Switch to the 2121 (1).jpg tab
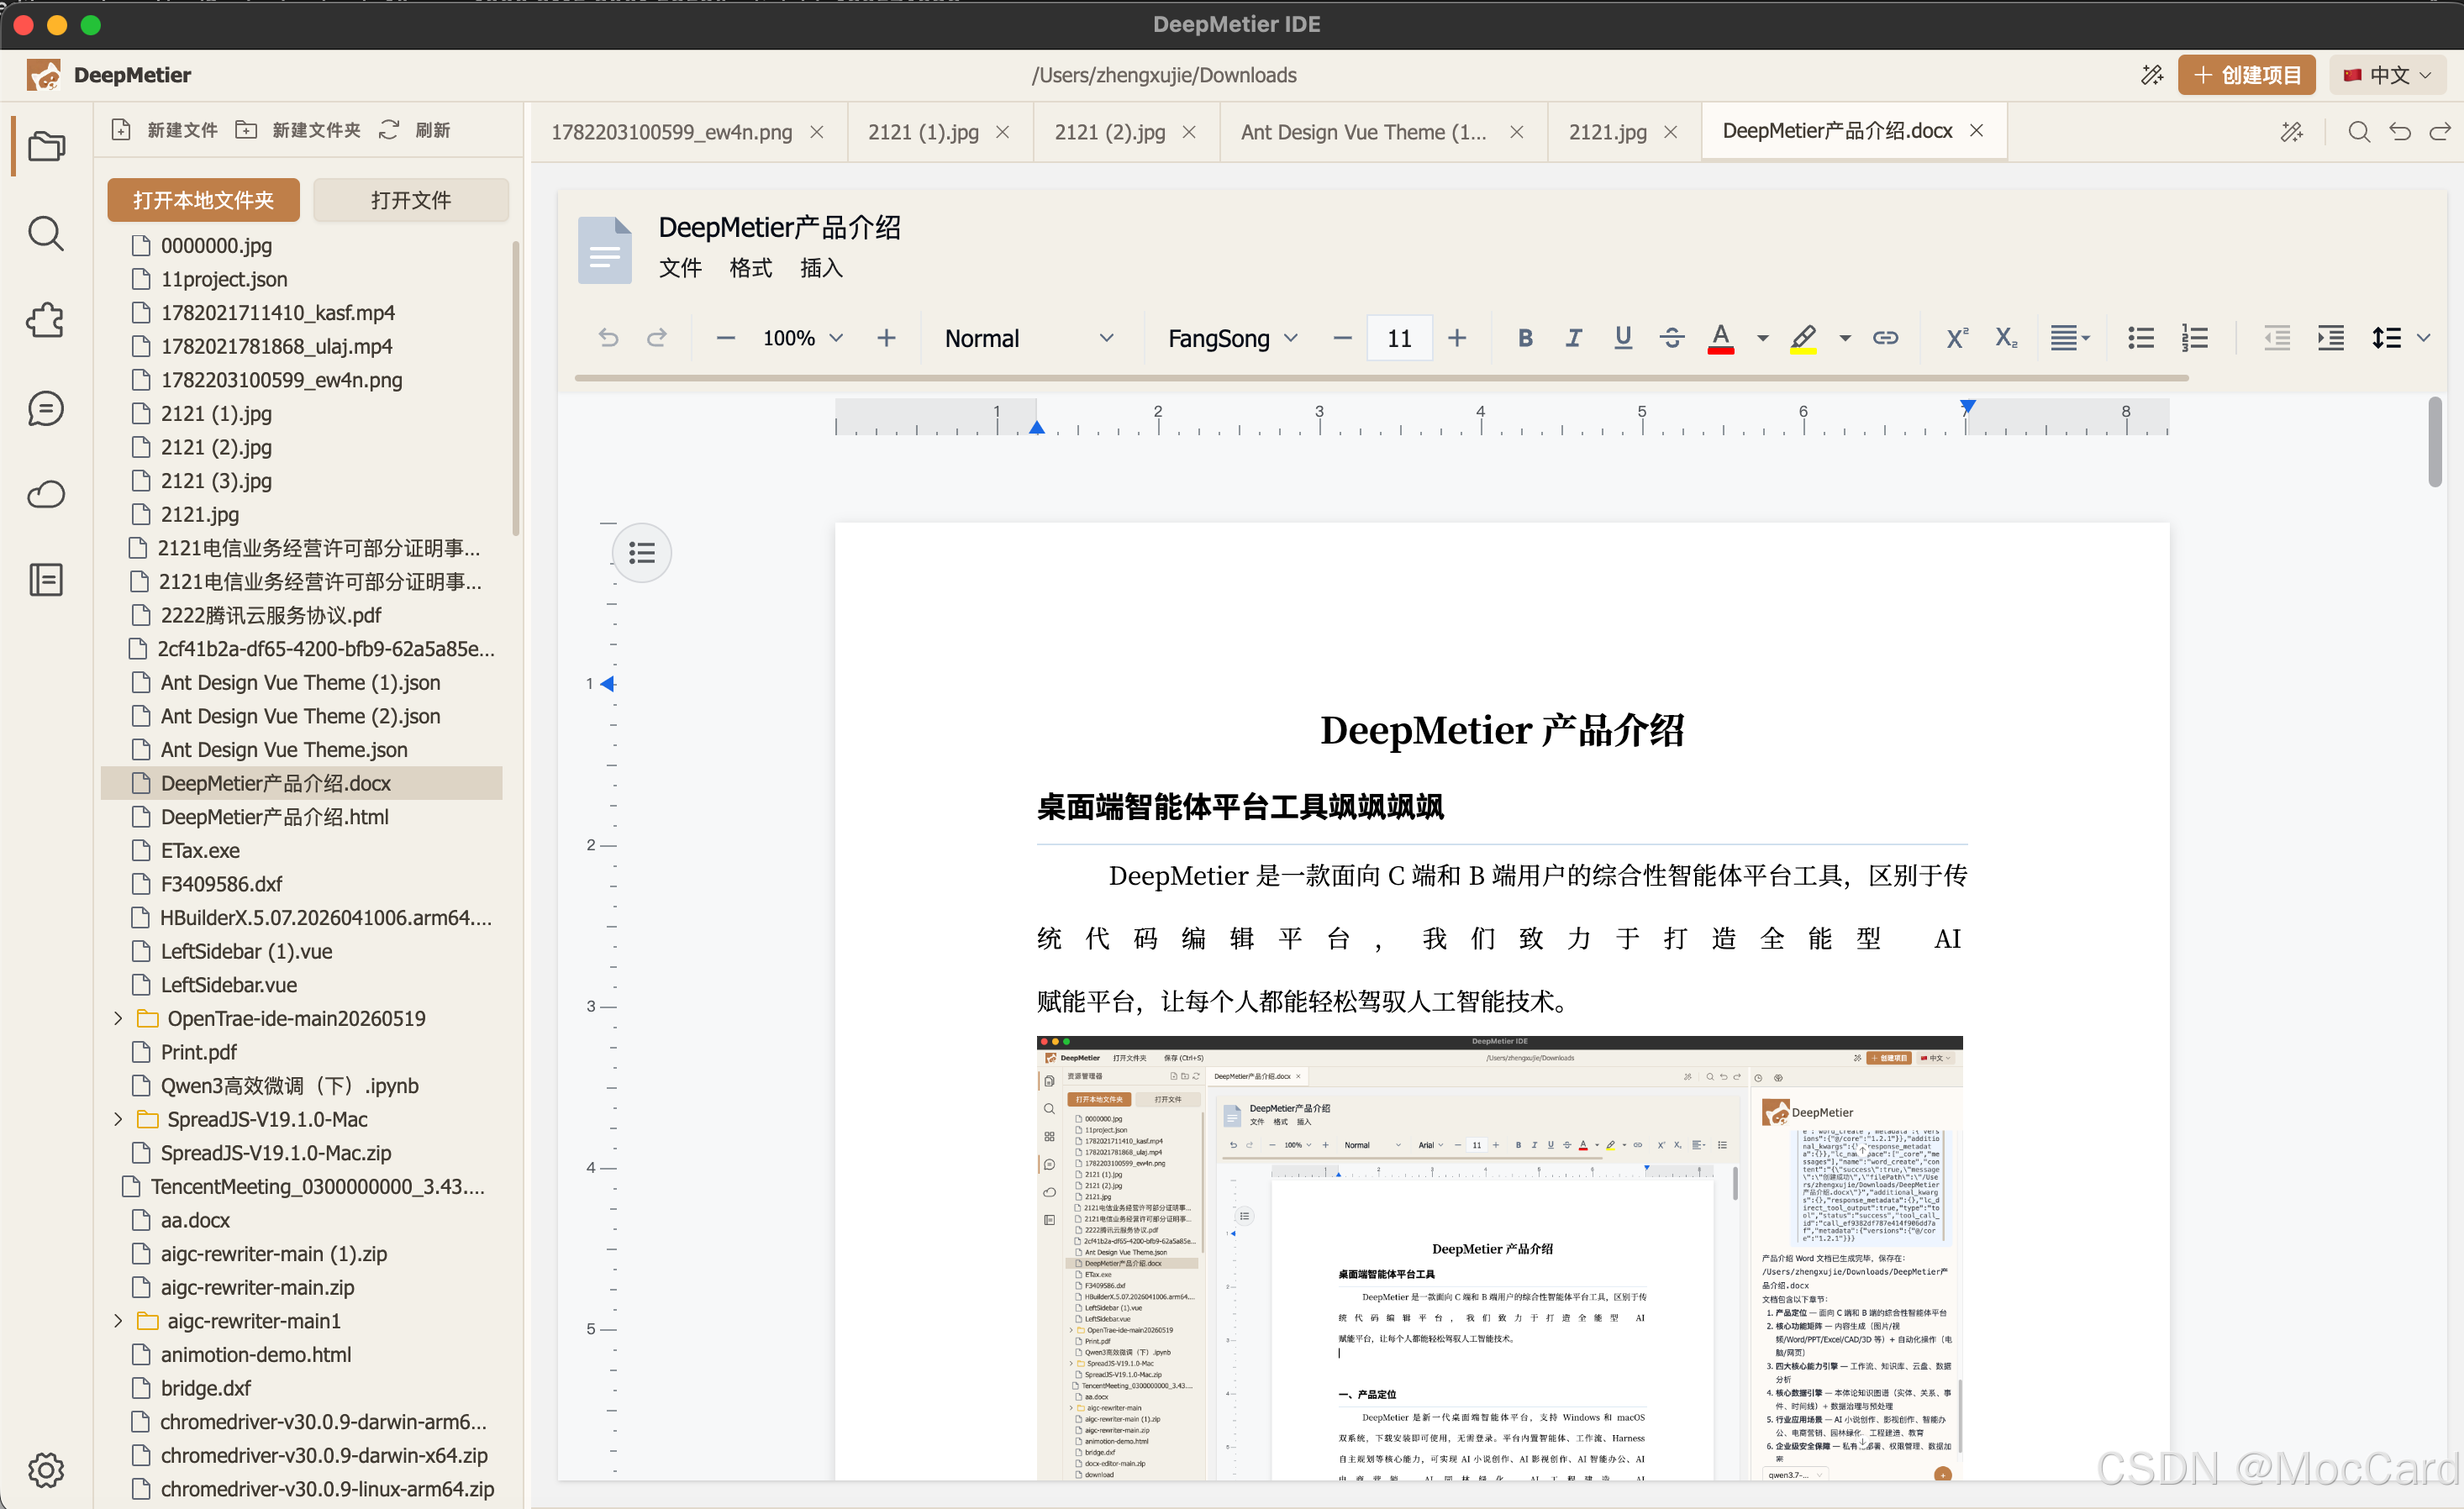Screen dimensions: 2464x1509 [923, 132]
